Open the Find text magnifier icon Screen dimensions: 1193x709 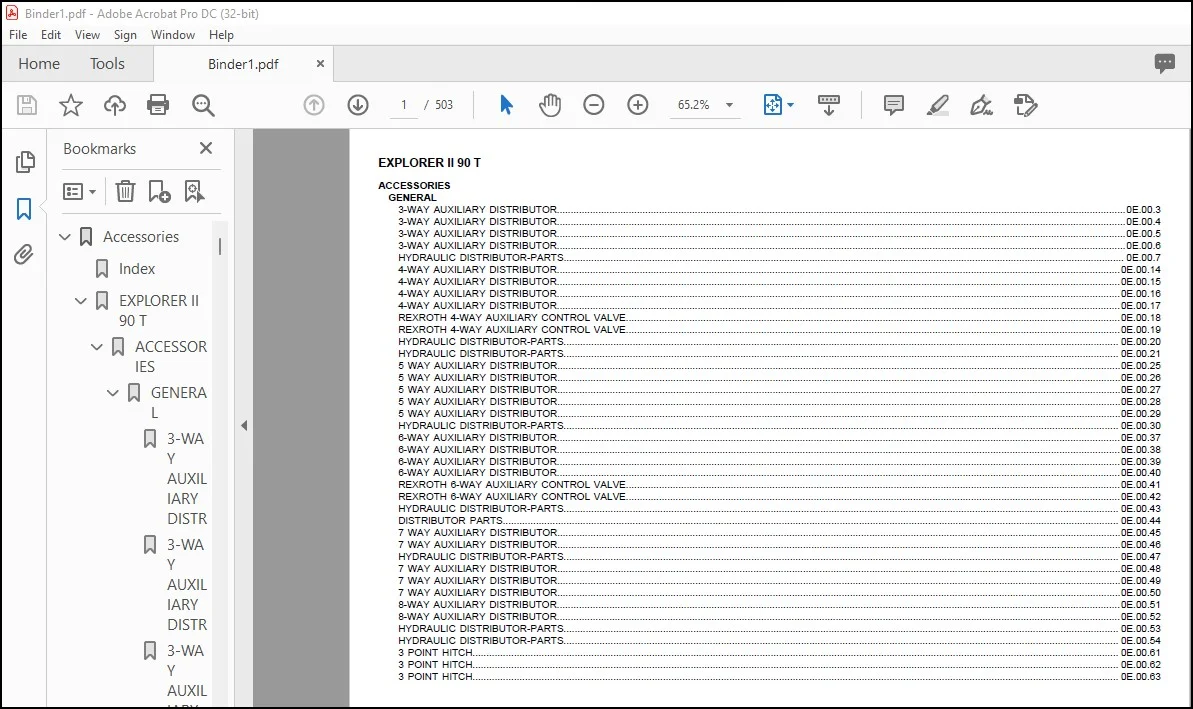pyautogui.click(x=203, y=105)
